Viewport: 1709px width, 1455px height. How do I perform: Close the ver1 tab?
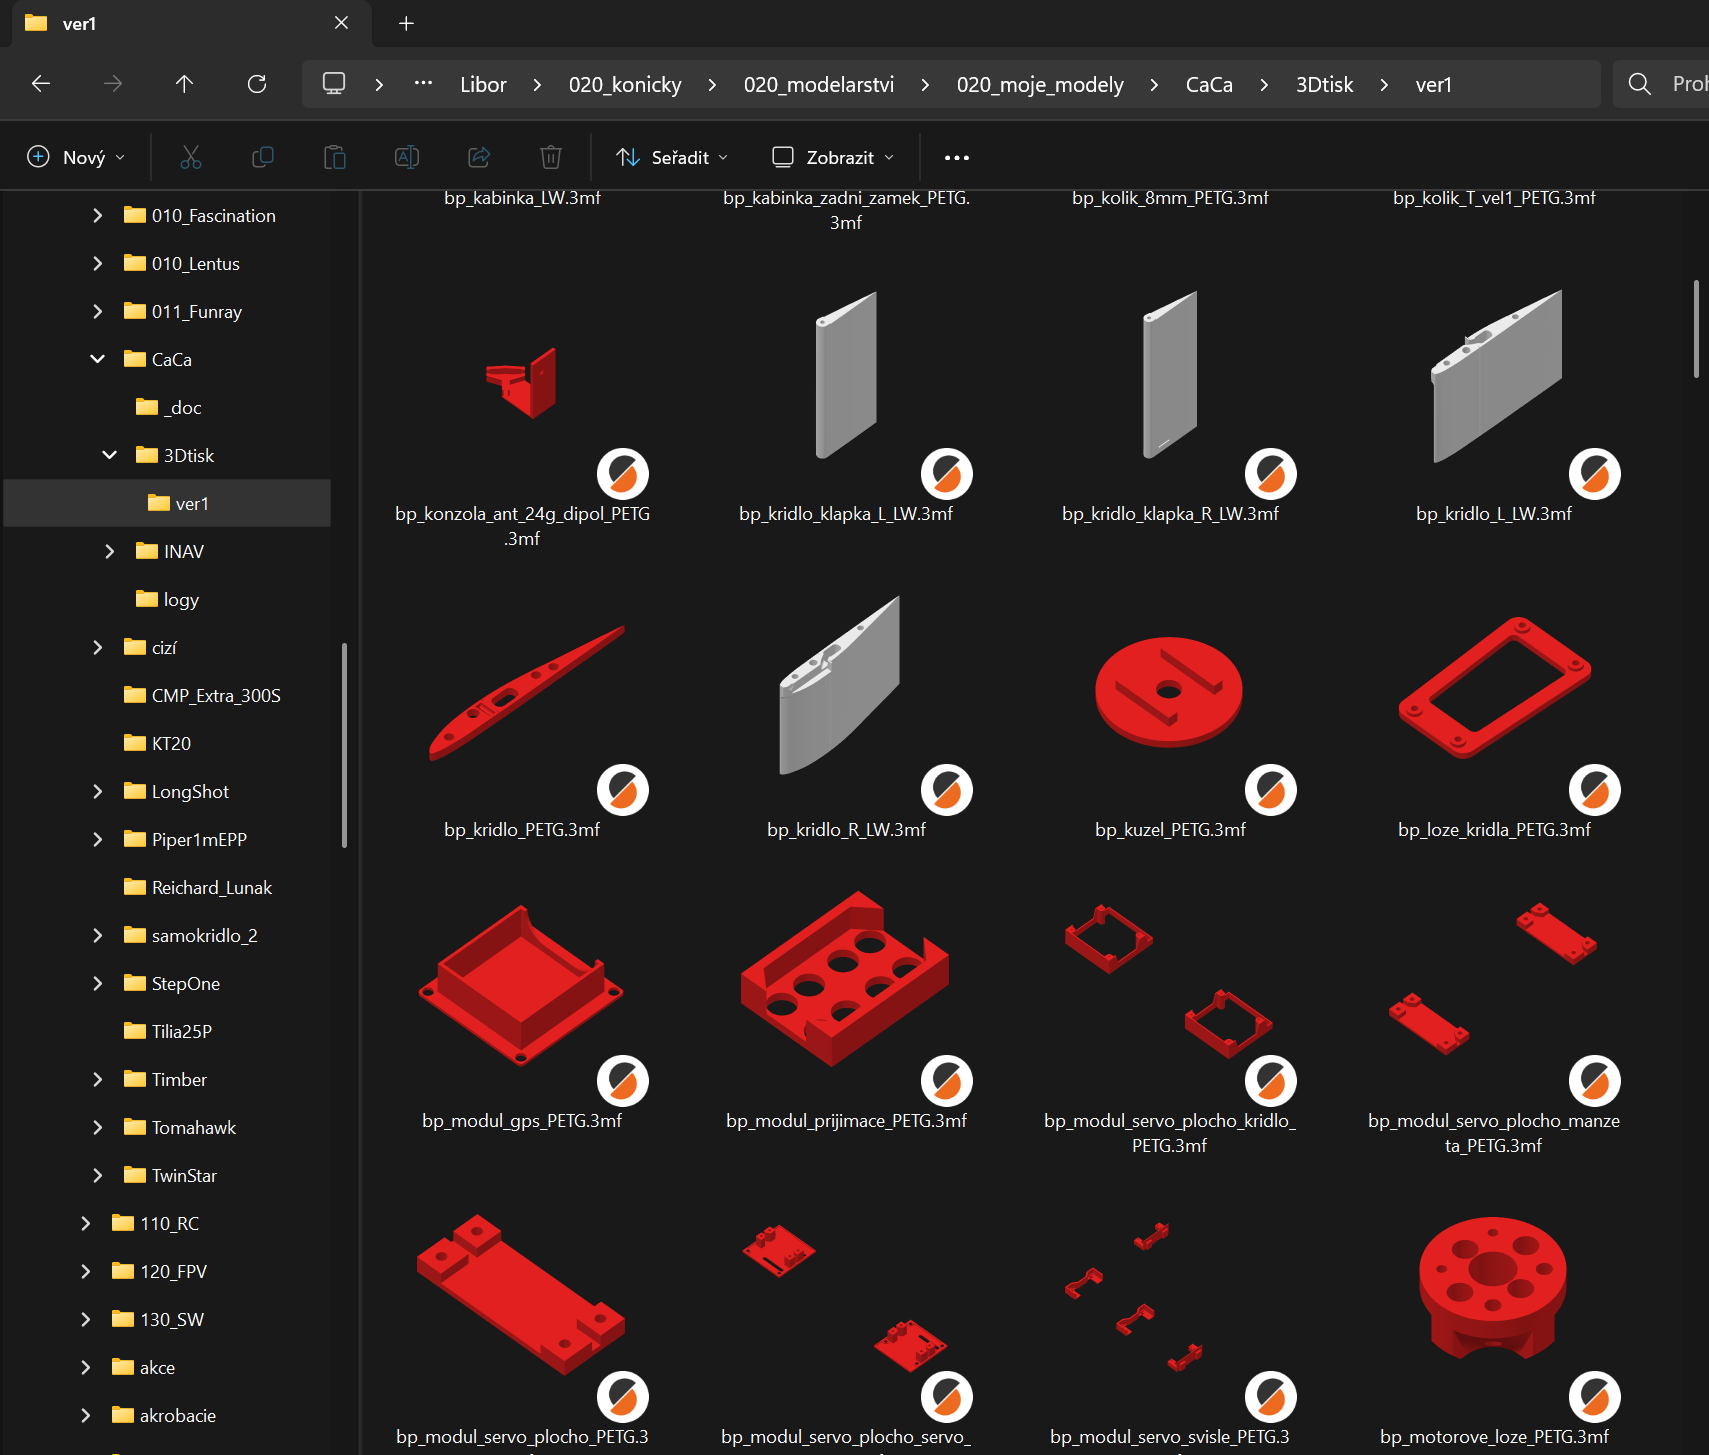[x=342, y=23]
